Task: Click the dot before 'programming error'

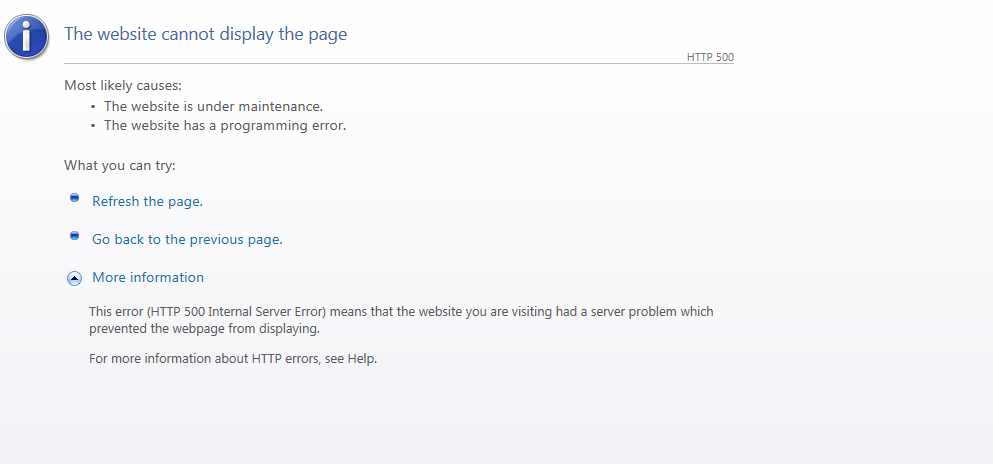Action: (93, 126)
